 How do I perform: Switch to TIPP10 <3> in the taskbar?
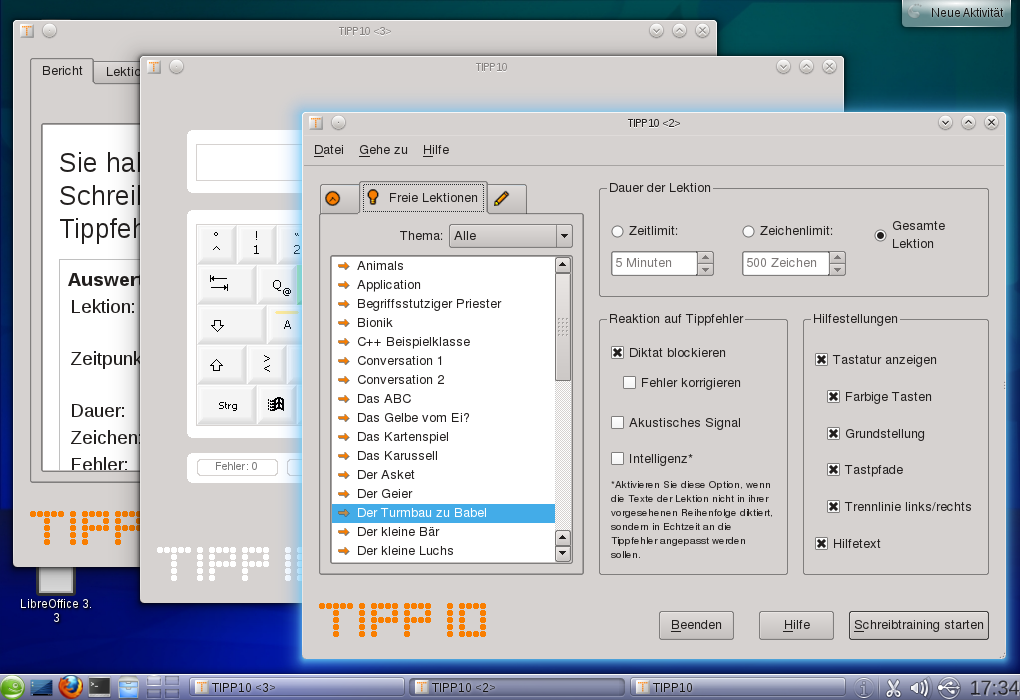298,688
